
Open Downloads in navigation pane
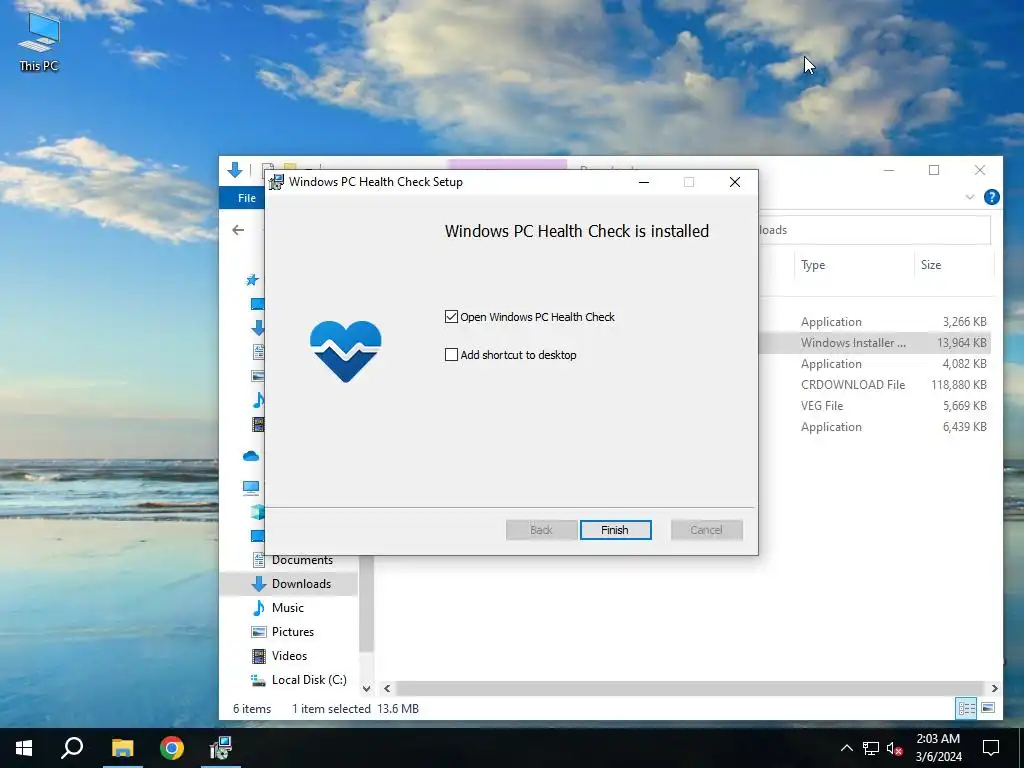pos(301,584)
